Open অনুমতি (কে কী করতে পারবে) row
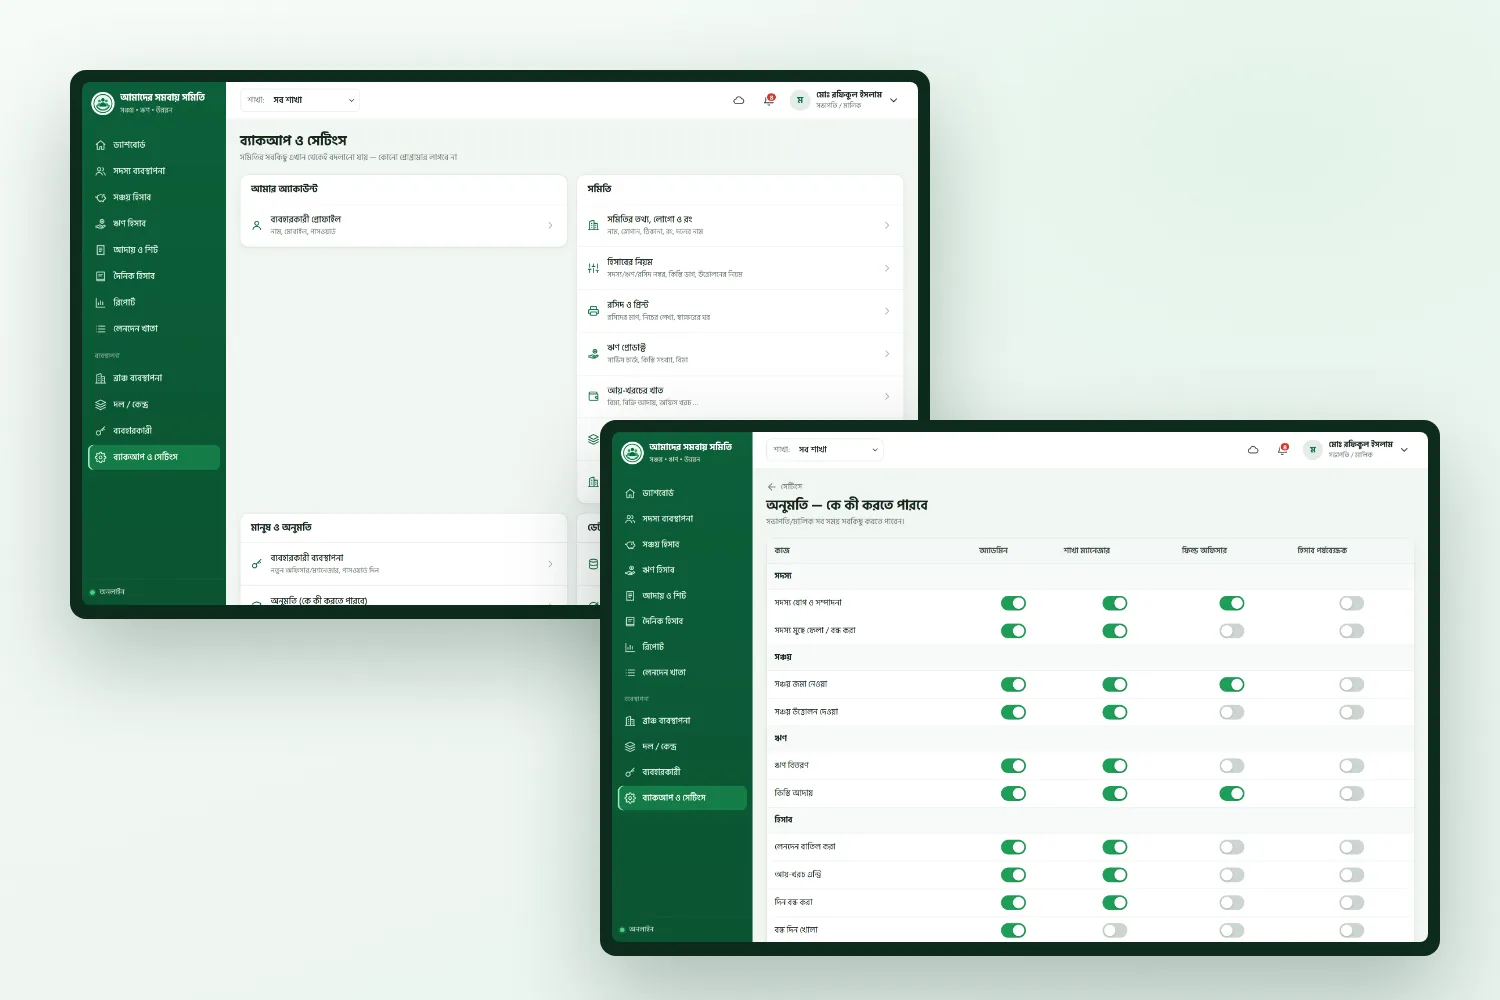This screenshot has width=1500, height=1000. tap(404, 597)
